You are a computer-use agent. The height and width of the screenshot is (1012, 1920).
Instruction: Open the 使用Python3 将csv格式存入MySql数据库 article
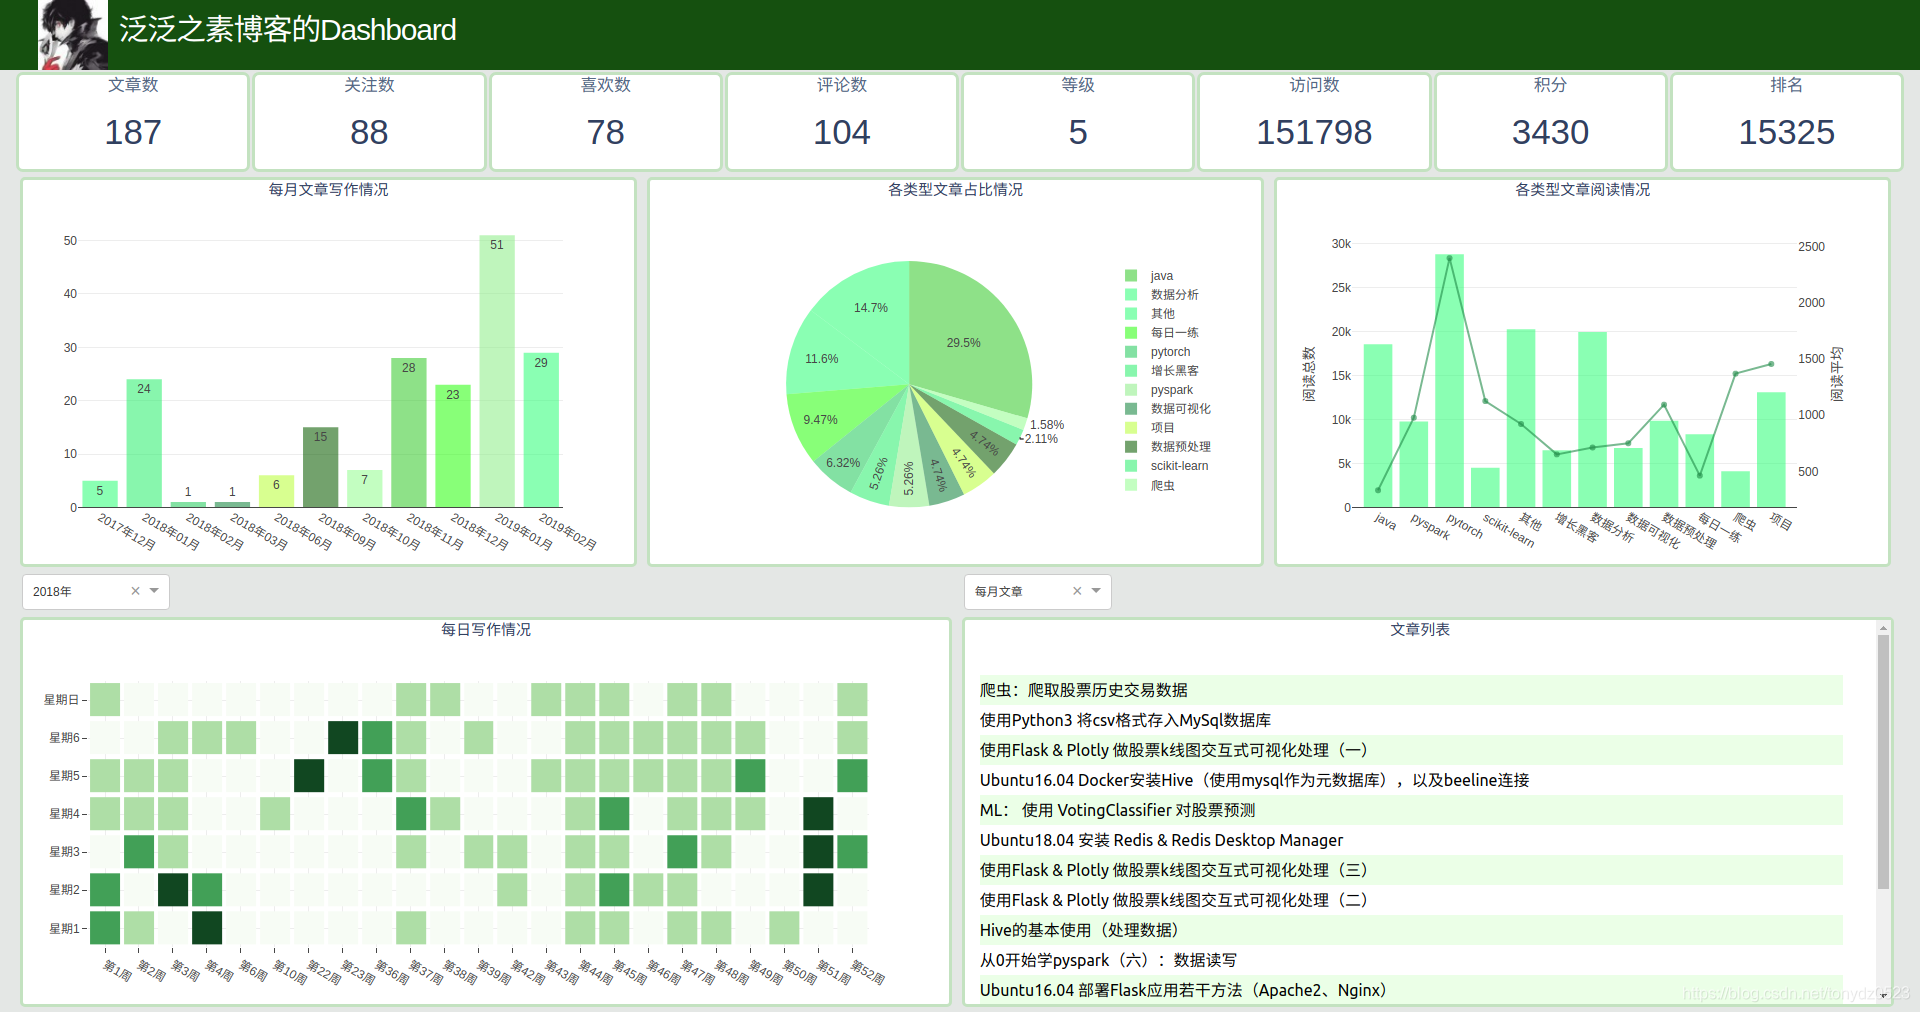1125,720
